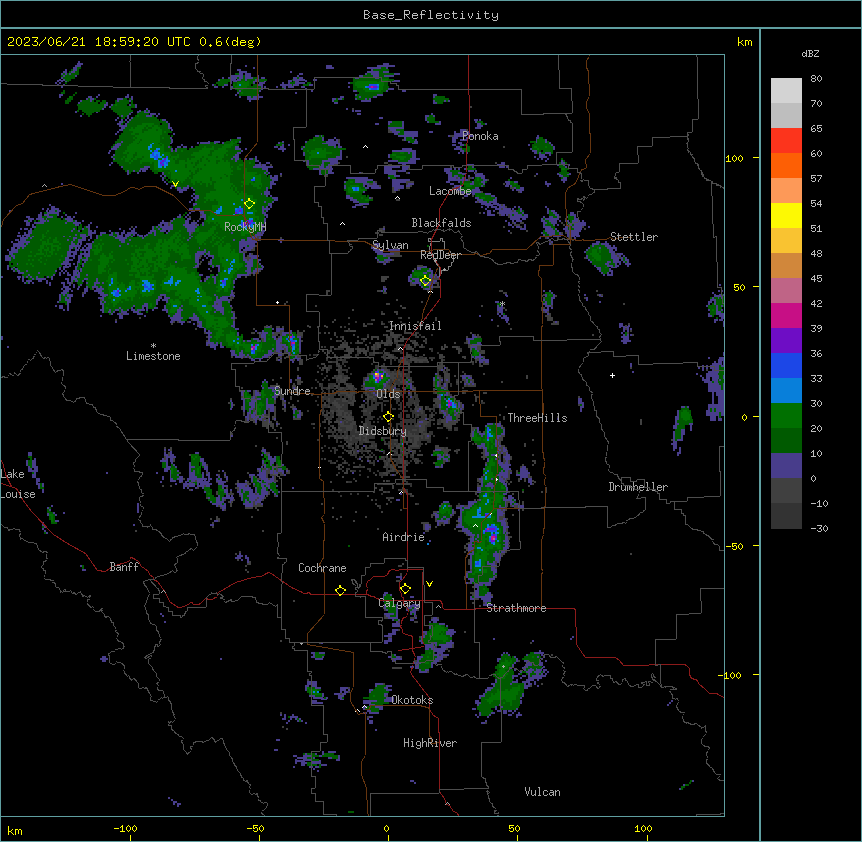The width and height of the screenshot is (862, 842).
Task: Click the Strathmore label
Action: click(516, 608)
